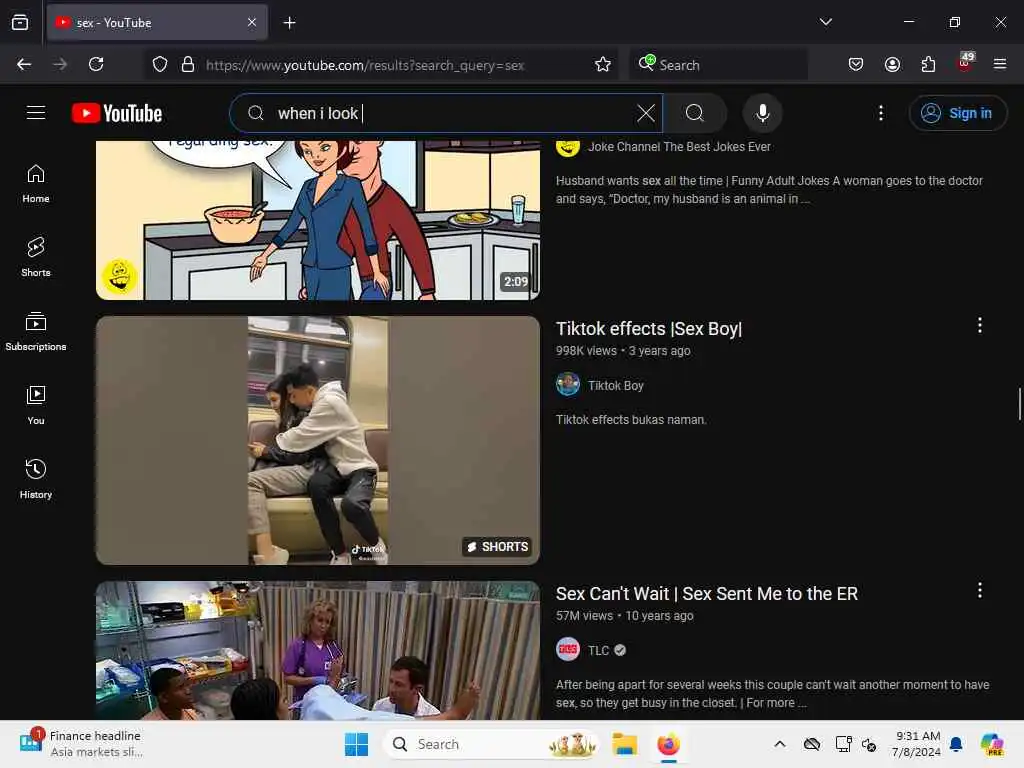Open the You section in sidebar
This screenshot has width=1024, height=768.
pos(36,406)
